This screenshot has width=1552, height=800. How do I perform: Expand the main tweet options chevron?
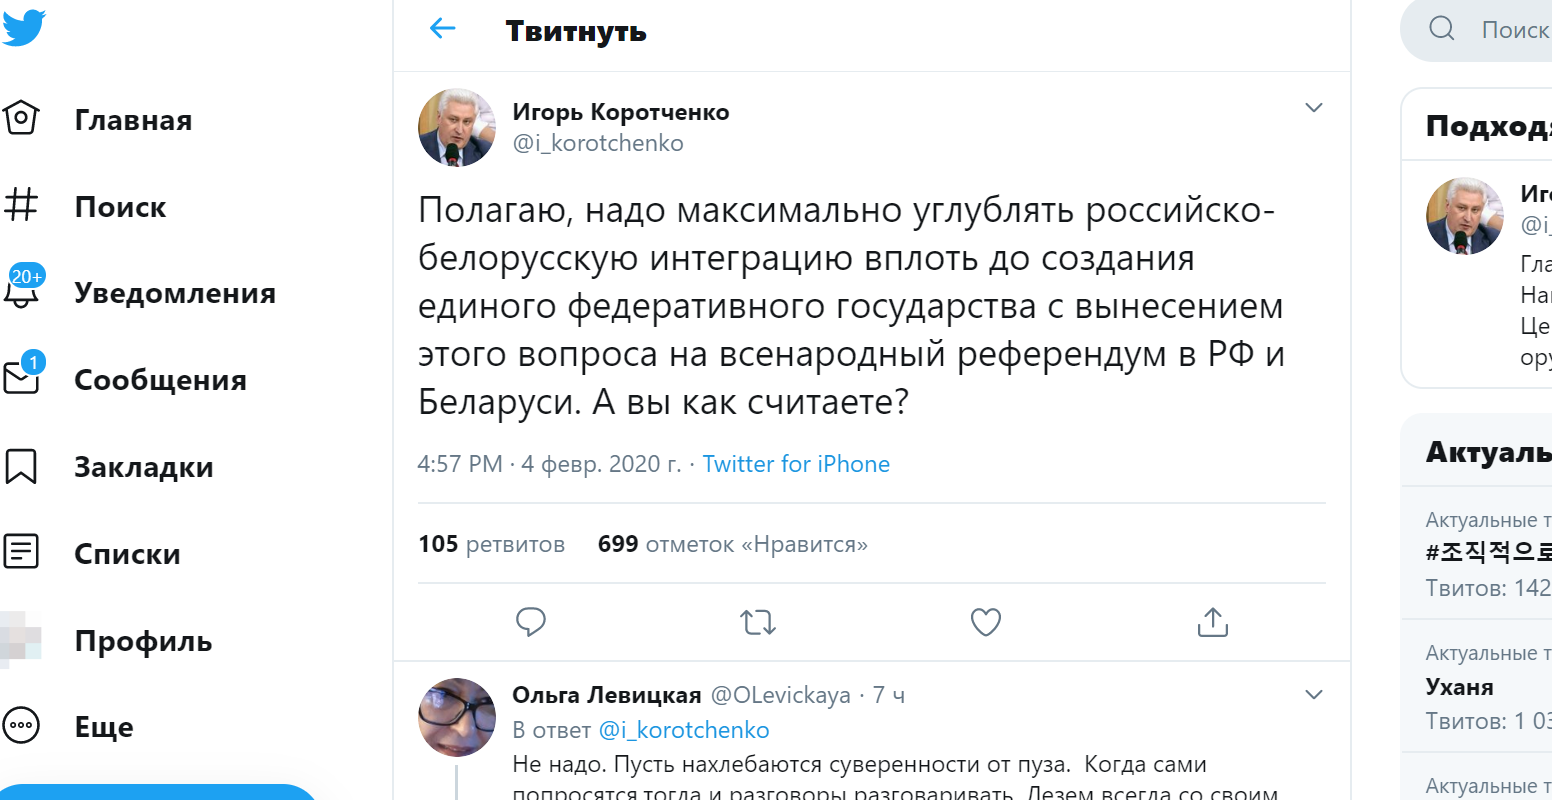tap(1314, 108)
